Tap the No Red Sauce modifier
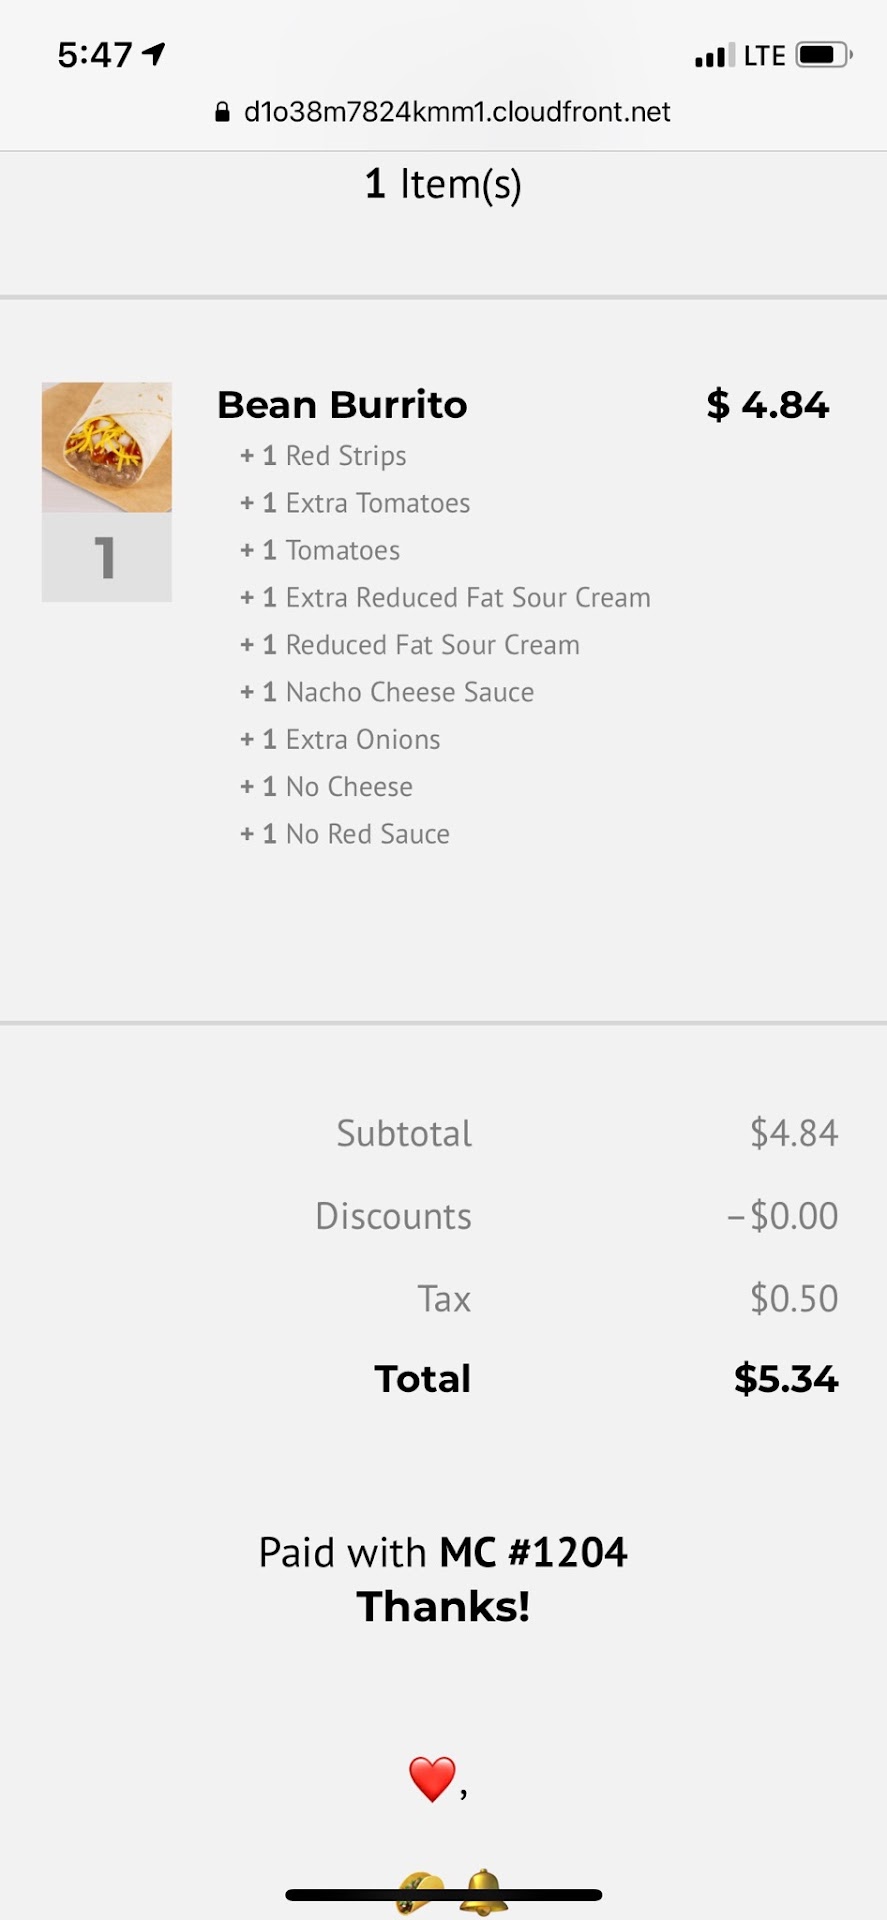Image resolution: width=887 pixels, height=1920 pixels. click(345, 834)
